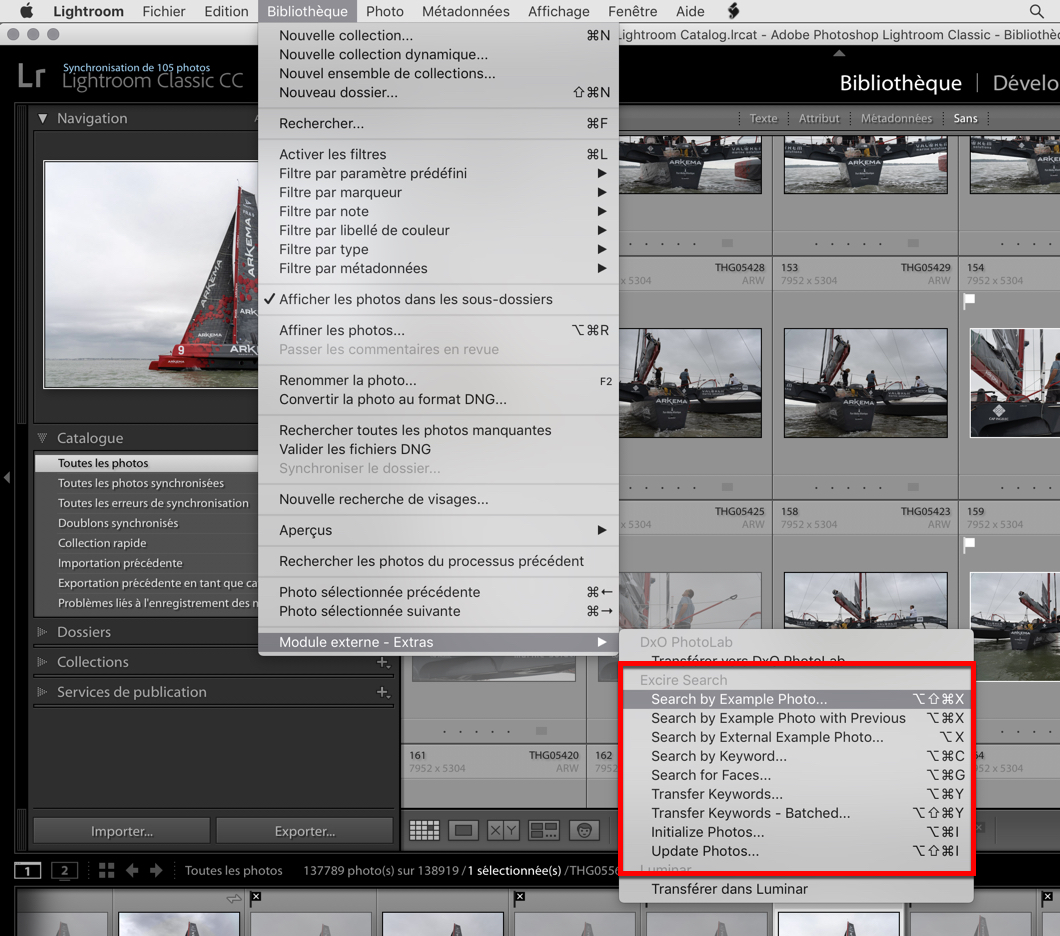Expand the Dossiers panel
The image size is (1060, 936).
pyautogui.click(x=43, y=632)
